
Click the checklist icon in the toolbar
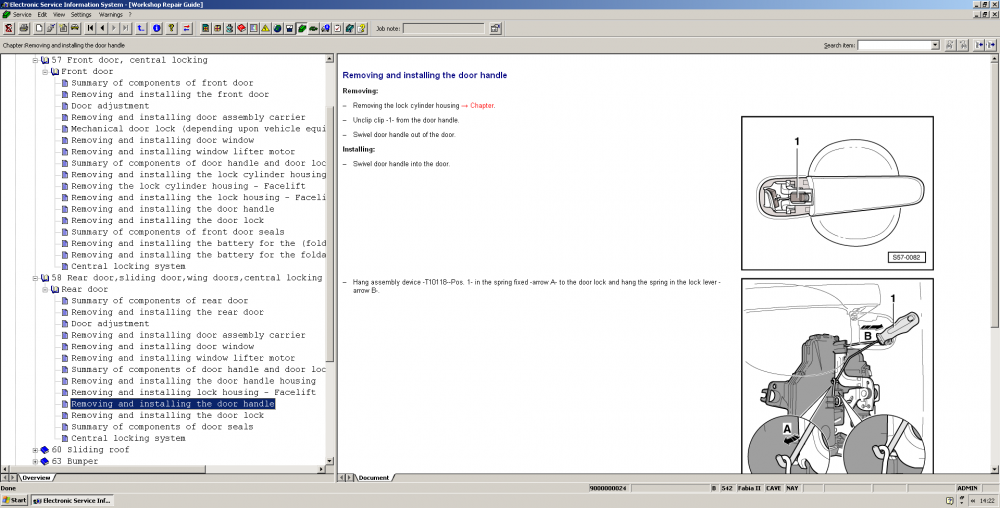click(x=337, y=28)
